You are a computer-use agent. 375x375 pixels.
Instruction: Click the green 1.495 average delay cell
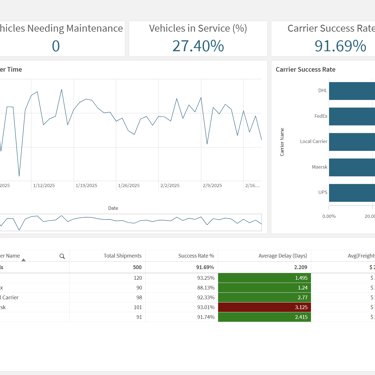264,278
